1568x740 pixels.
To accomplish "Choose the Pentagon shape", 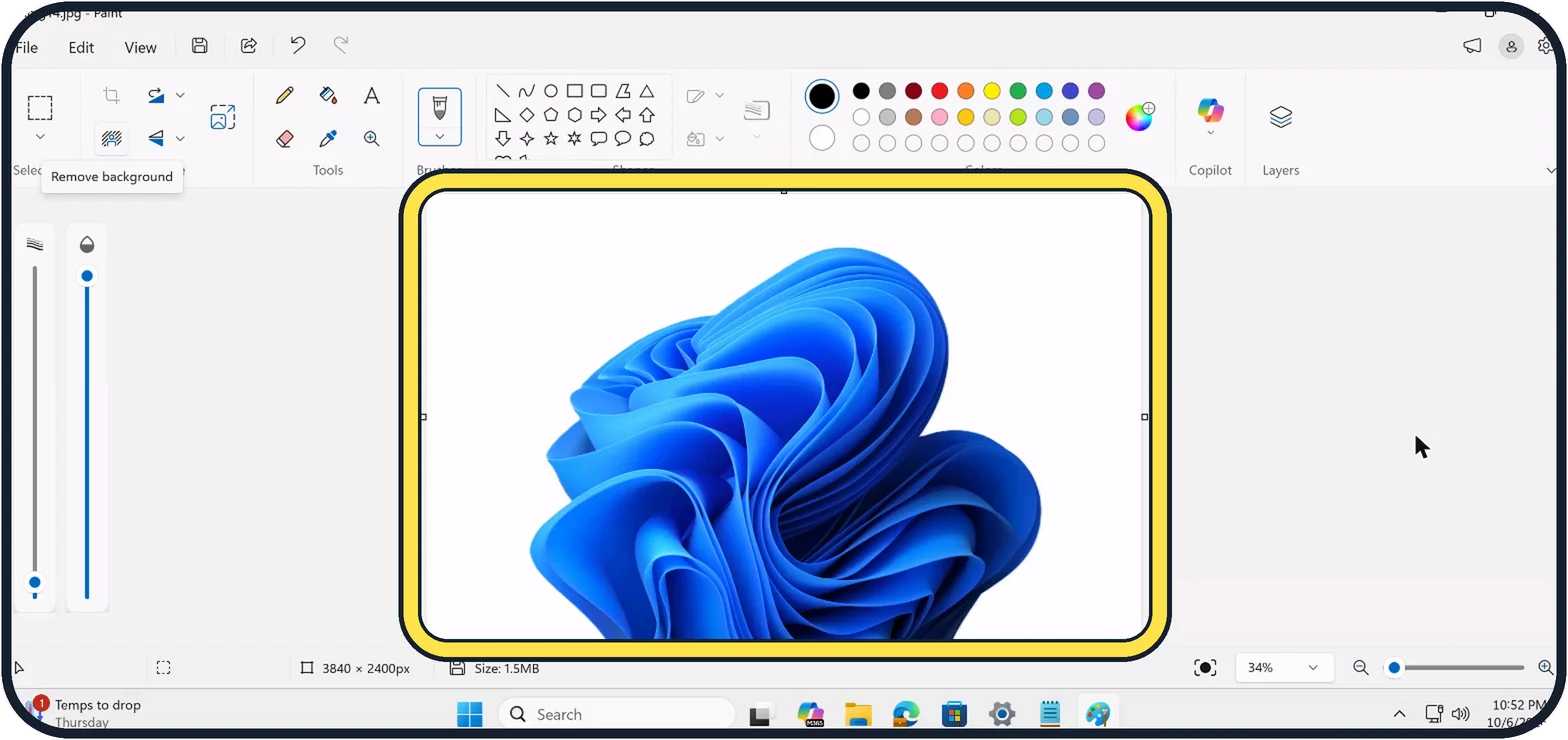I will (551, 115).
